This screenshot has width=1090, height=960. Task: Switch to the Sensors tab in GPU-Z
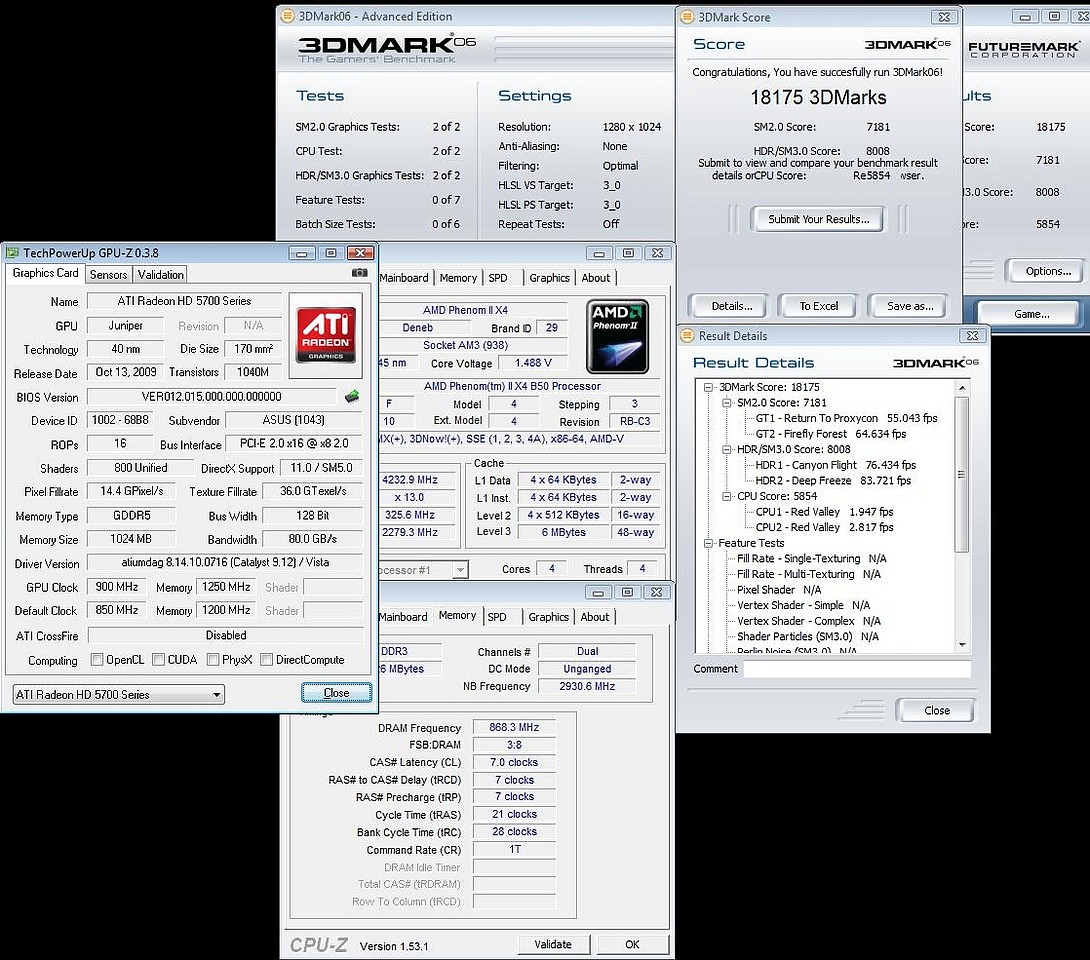108,275
